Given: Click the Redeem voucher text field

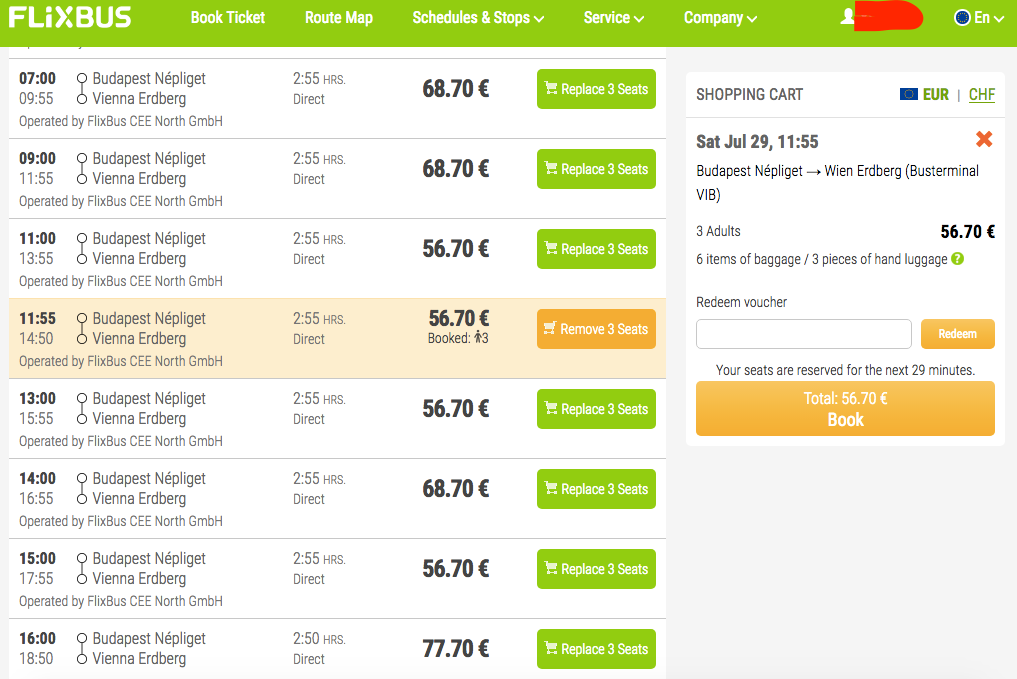Looking at the screenshot, I should click(x=803, y=334).
